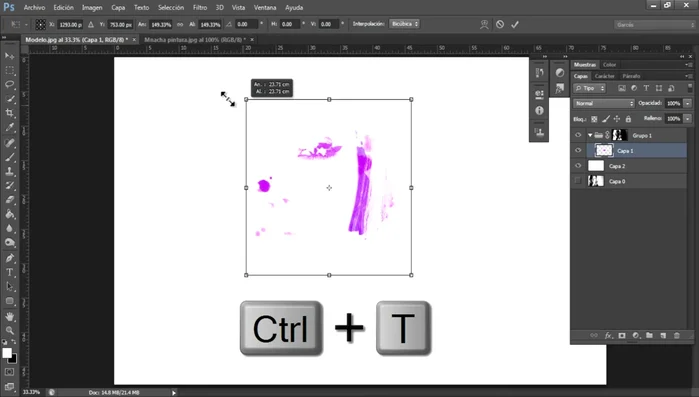Toggle lock transparent pixels
Image resolution: width=699 pixels, height=397 pixels.
594,119
